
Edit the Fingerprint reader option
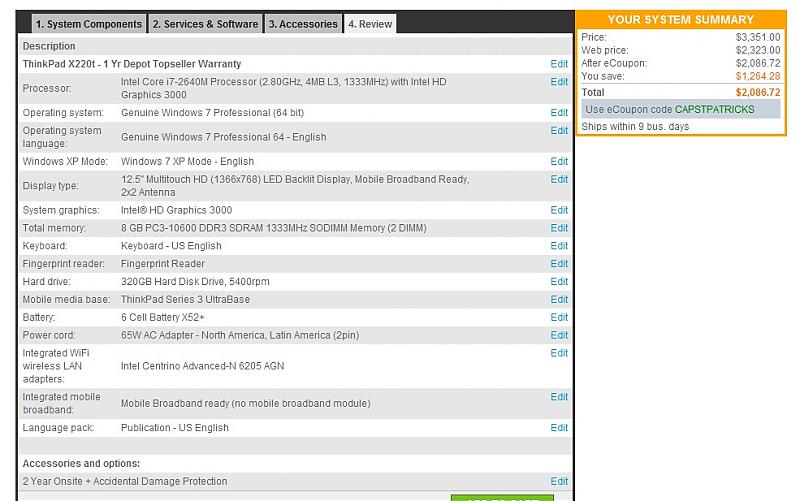point(559,264)
